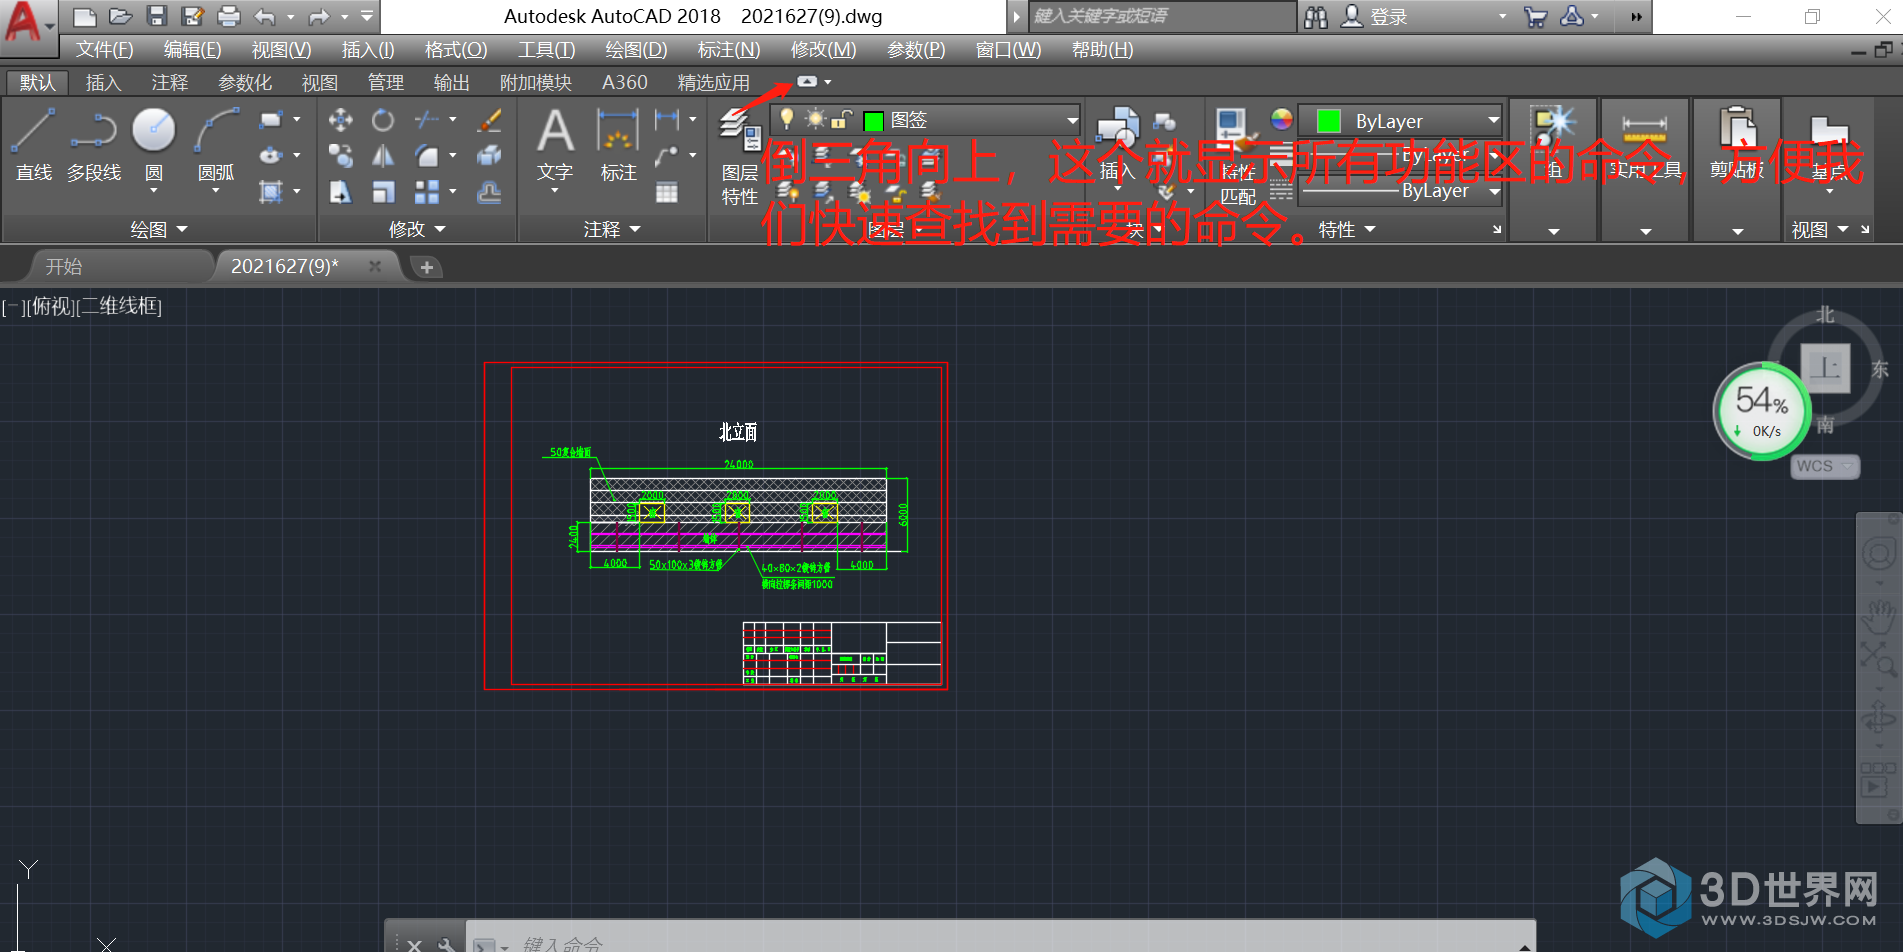This screenshot has height=952, width=1903.
Task: Click the Plot/Print icon in quick access toolbar
Action: (229, 16)
